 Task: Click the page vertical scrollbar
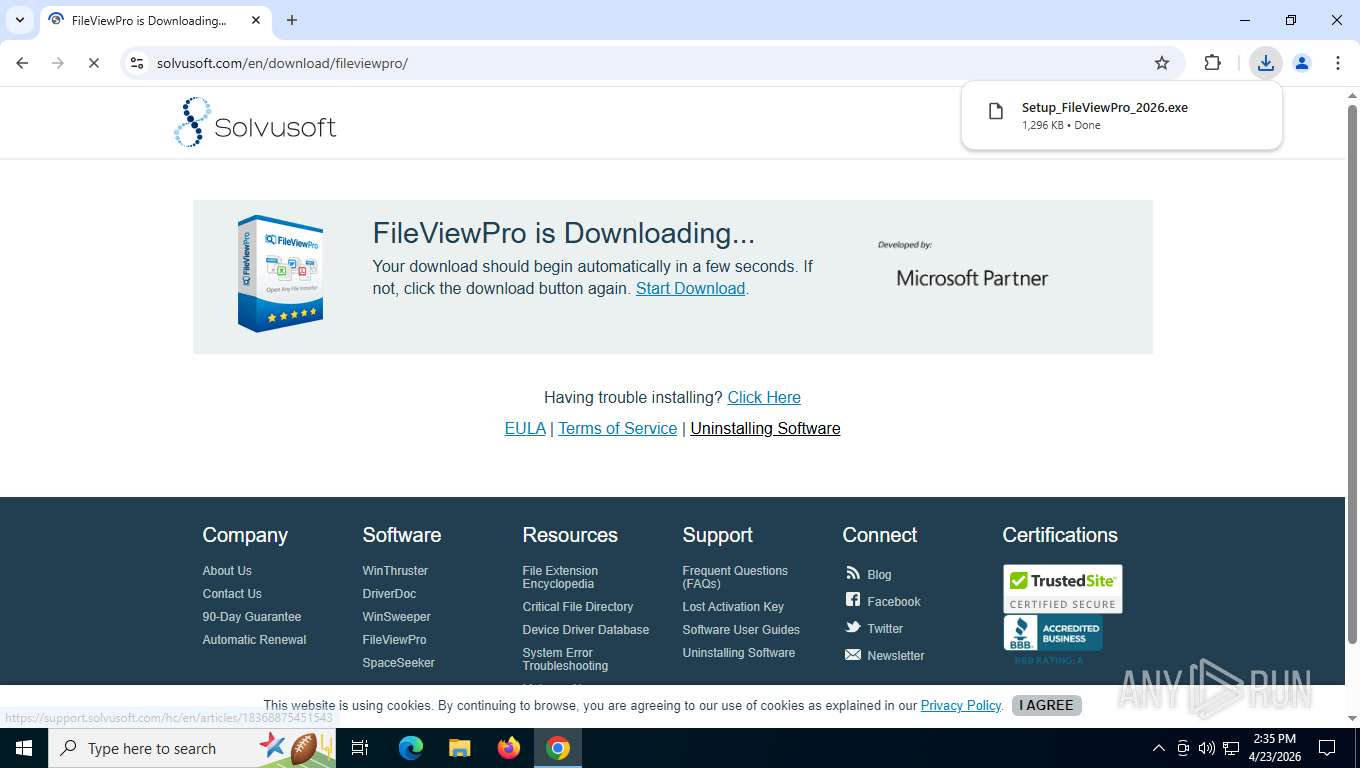[x=1352, y=375]
